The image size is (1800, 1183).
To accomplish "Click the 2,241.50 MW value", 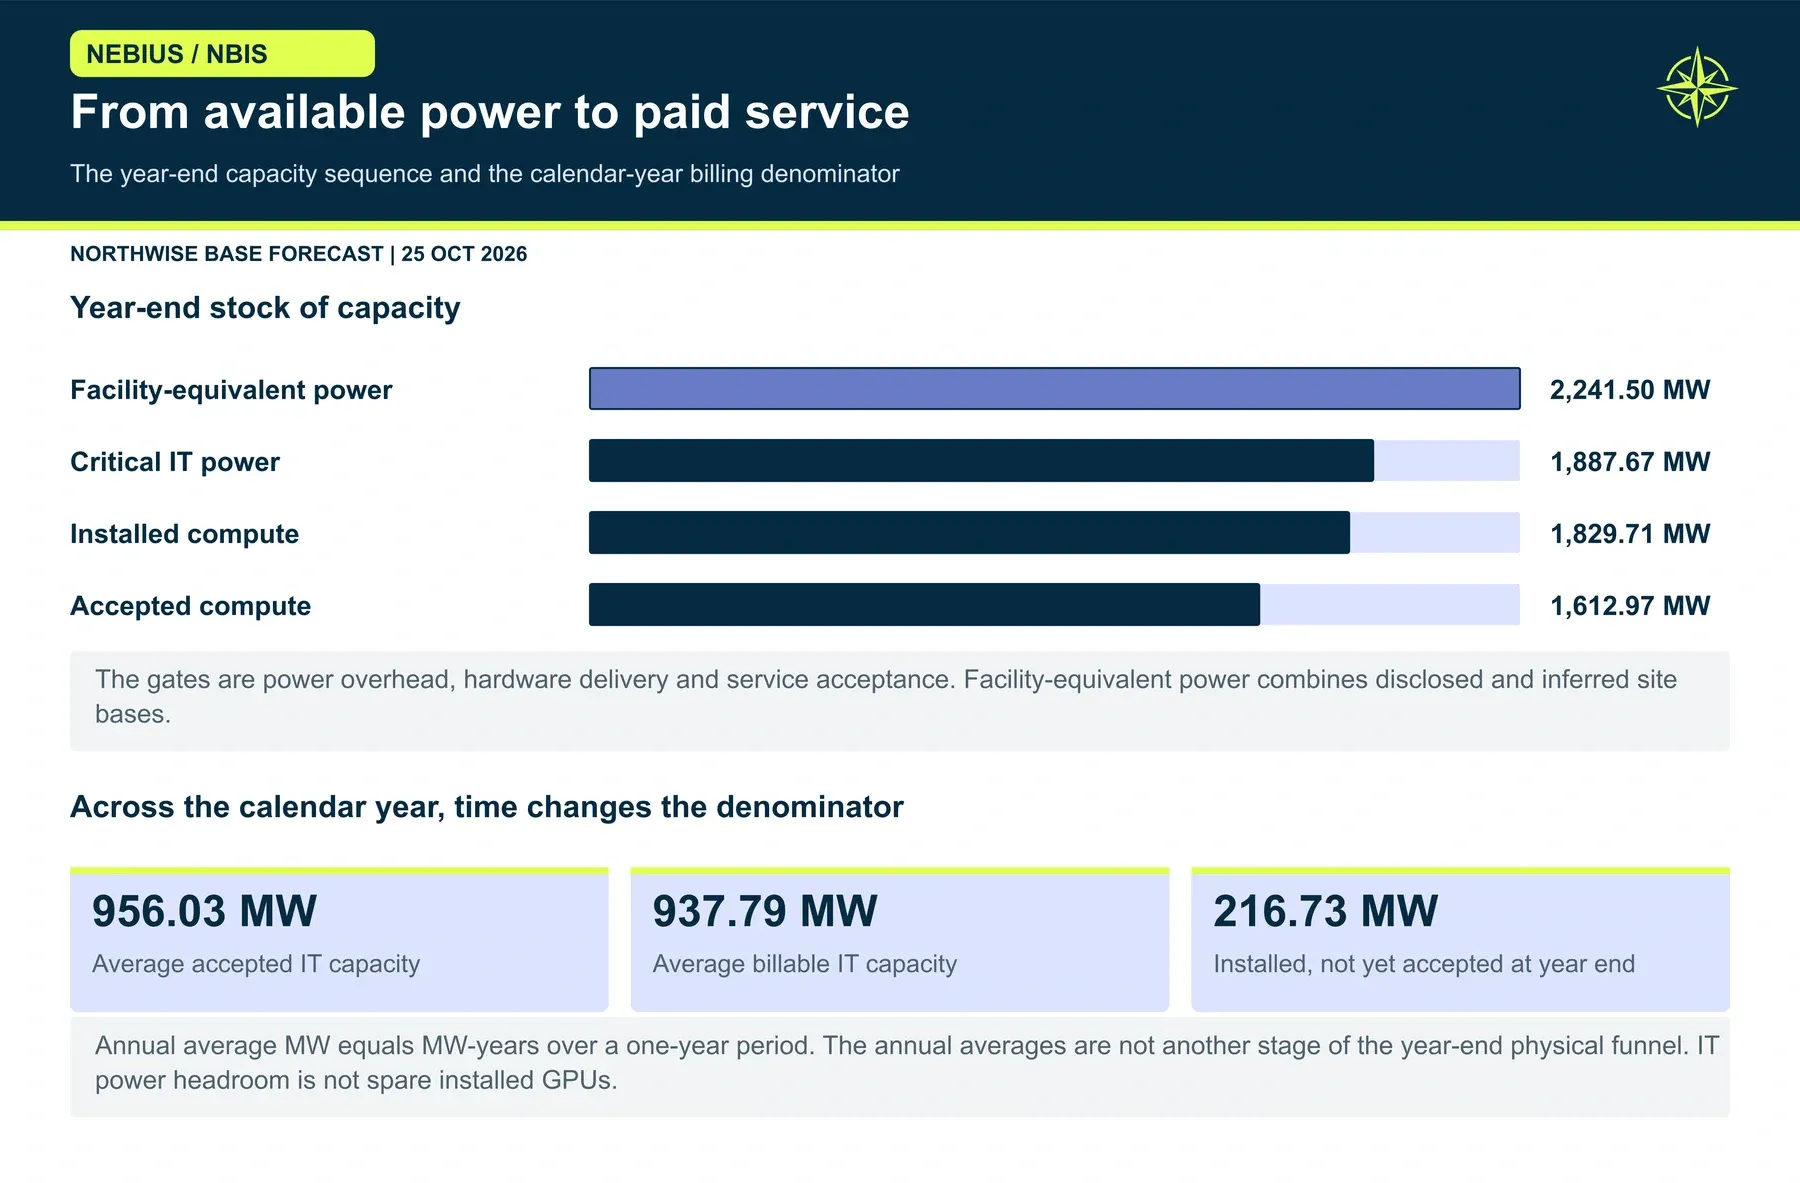I will pos(1630,390).
